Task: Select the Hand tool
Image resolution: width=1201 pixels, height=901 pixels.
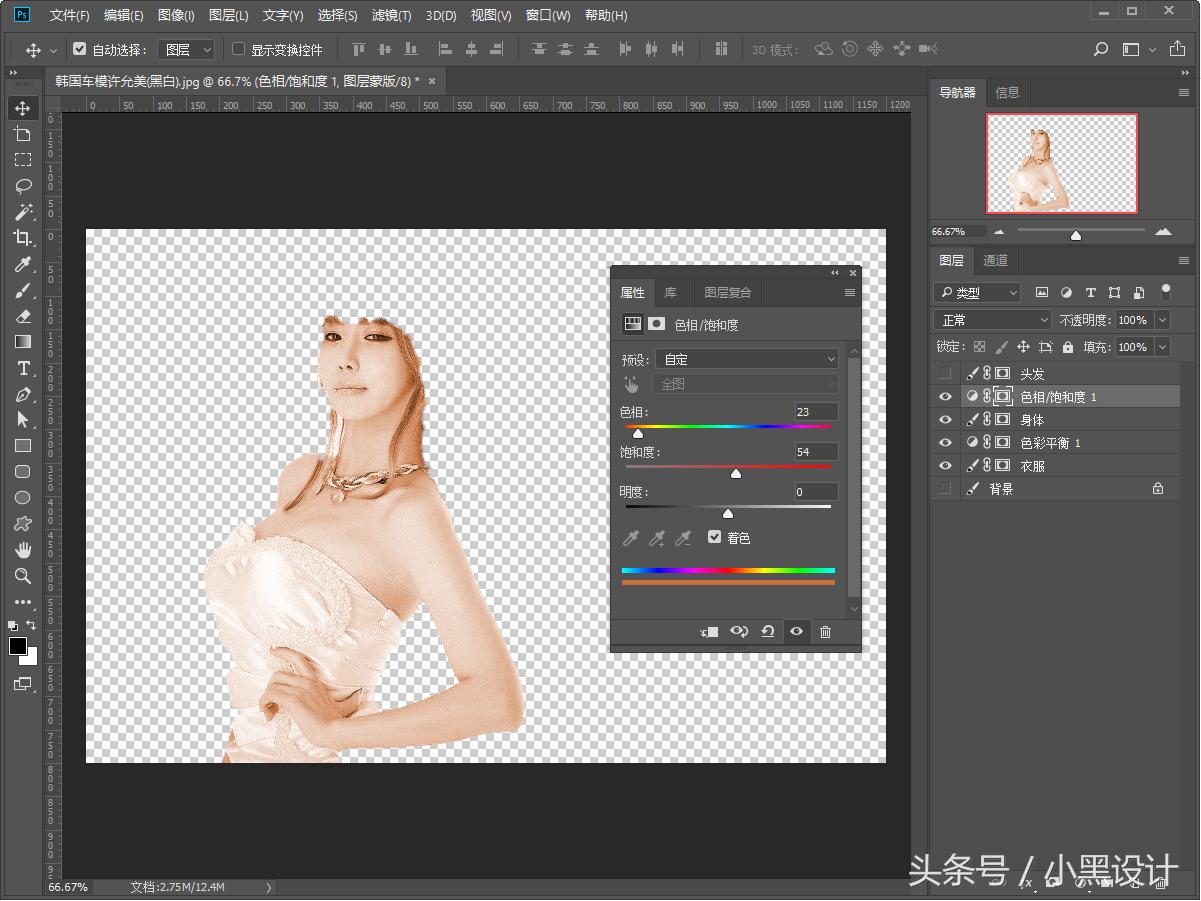Action: point(22,550)
